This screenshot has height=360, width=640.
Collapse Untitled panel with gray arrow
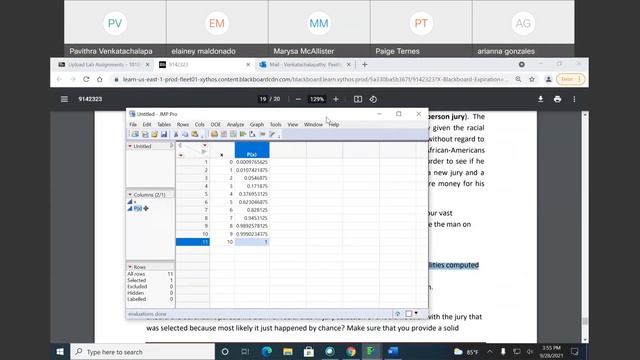(x=171, y=146)
